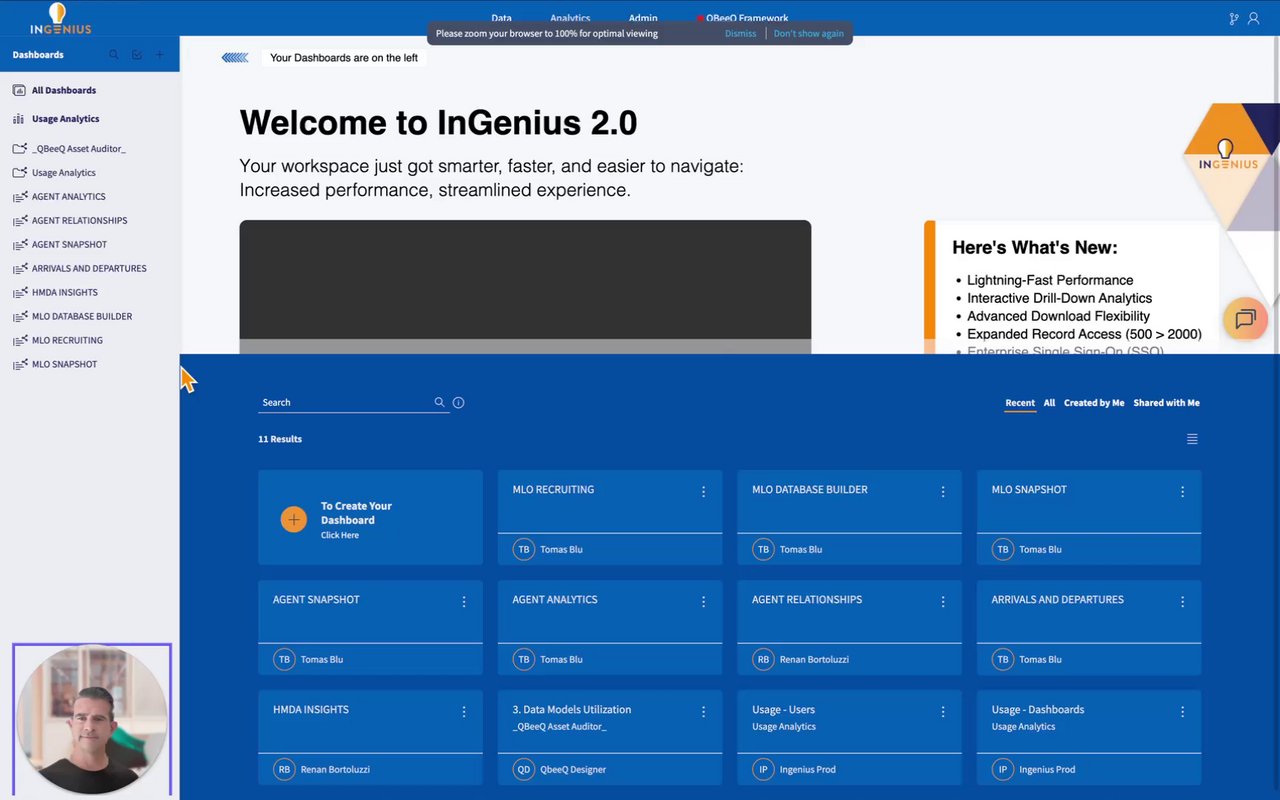Open the orange chat bubble widget
This screenshot has height=800, width=1280.
[1245, 319]
